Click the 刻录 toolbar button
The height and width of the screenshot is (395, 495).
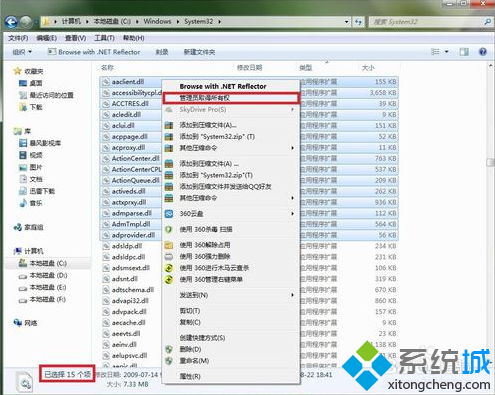(x=162, y=52)
